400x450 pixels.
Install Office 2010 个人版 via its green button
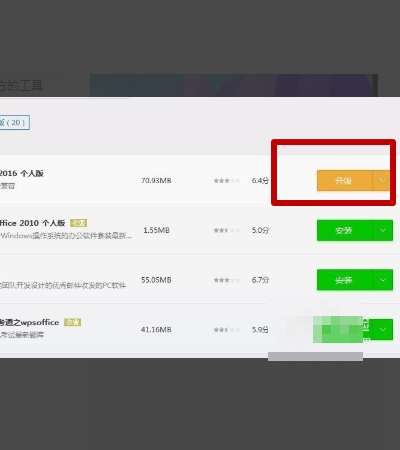point(344,230)
